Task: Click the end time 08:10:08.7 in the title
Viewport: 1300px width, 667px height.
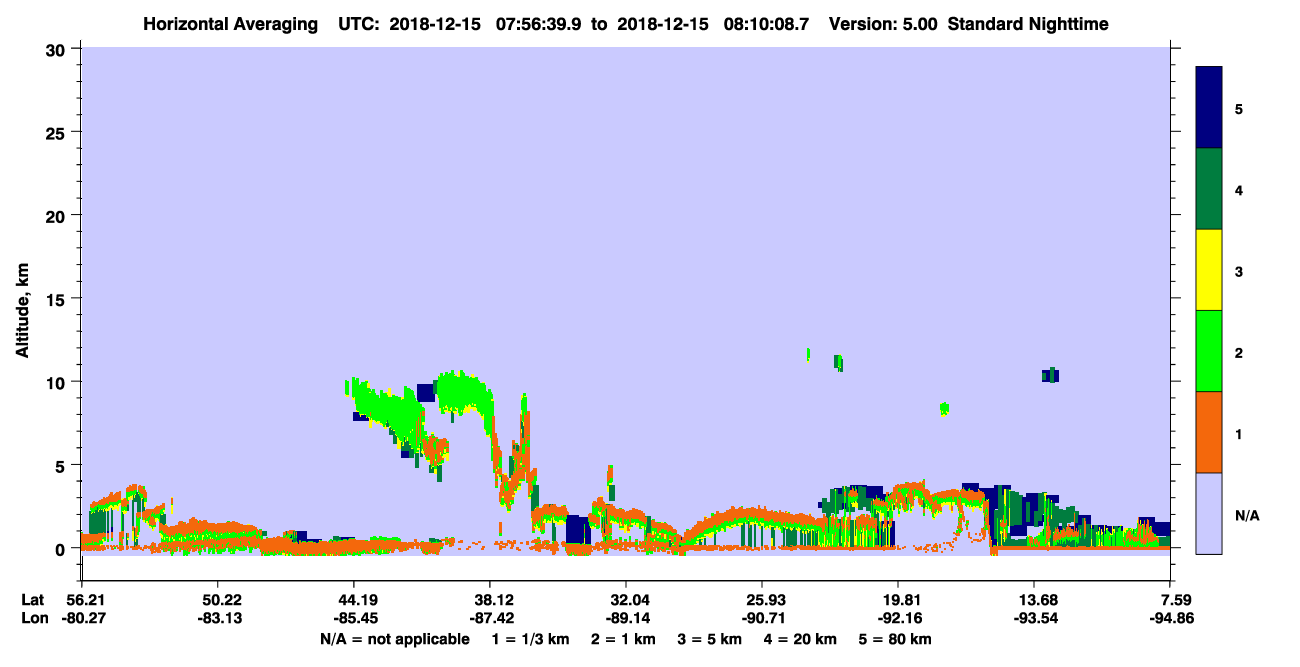Action: coord(768,24)
